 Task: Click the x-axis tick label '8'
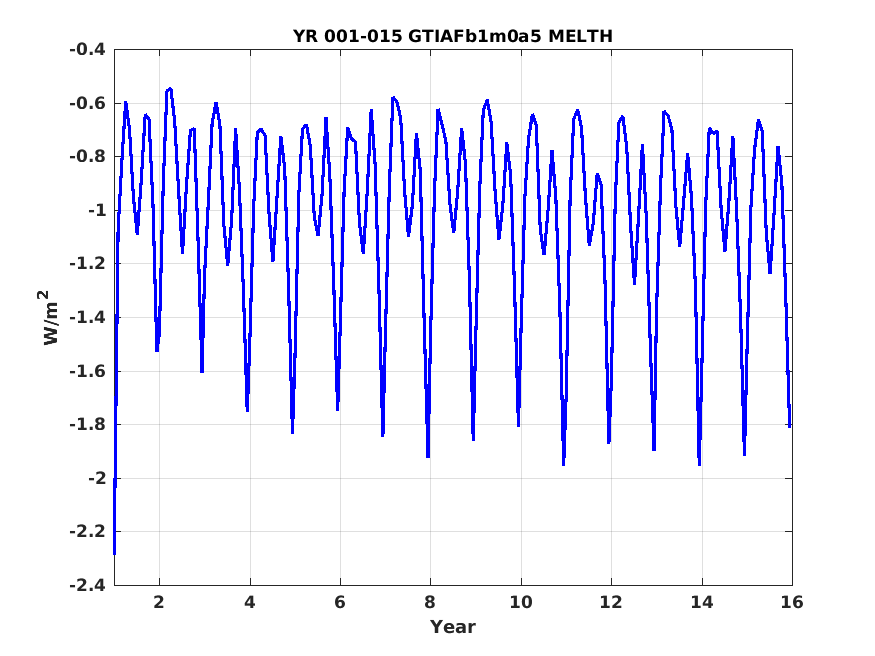click(x=430, y=602)
